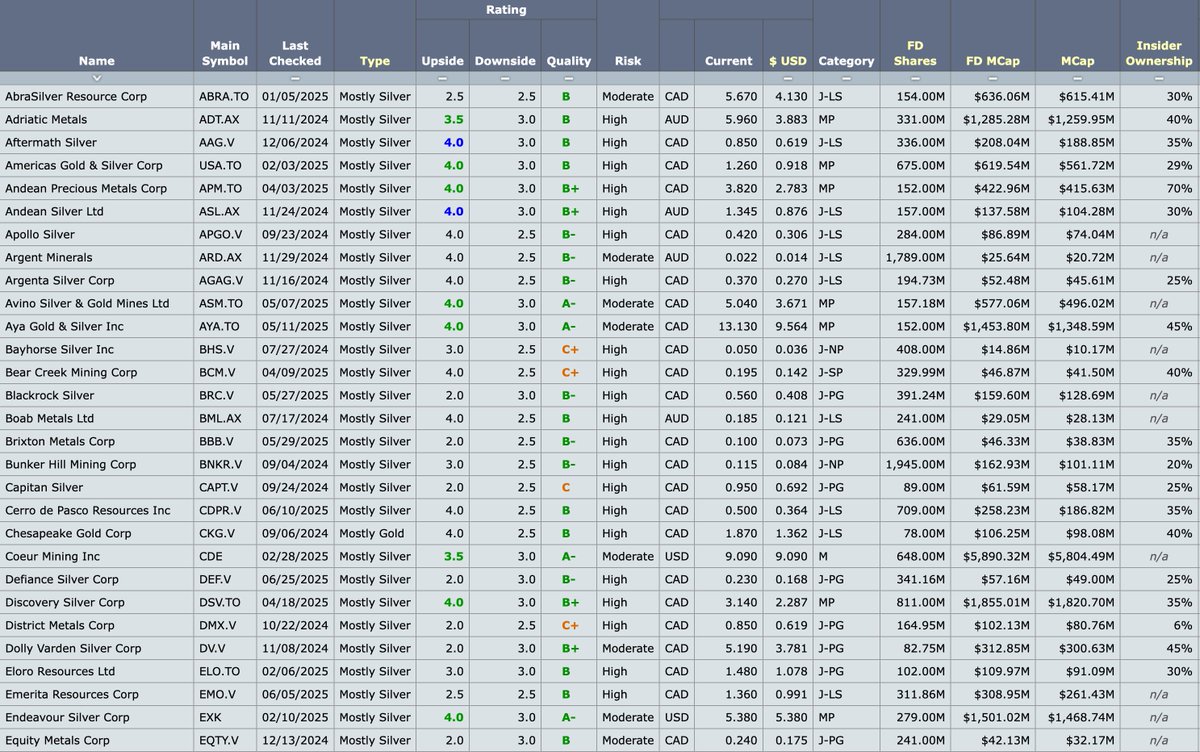Open the filter control under Insider Ownership column
Image resolution: width=1200 pixels, height=752 pixels.
(x=1158, y=78)
